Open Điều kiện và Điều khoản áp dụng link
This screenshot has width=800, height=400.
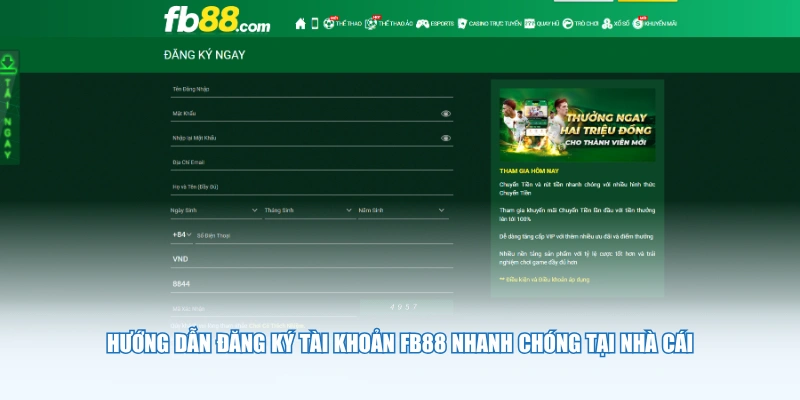click(544, 280)
